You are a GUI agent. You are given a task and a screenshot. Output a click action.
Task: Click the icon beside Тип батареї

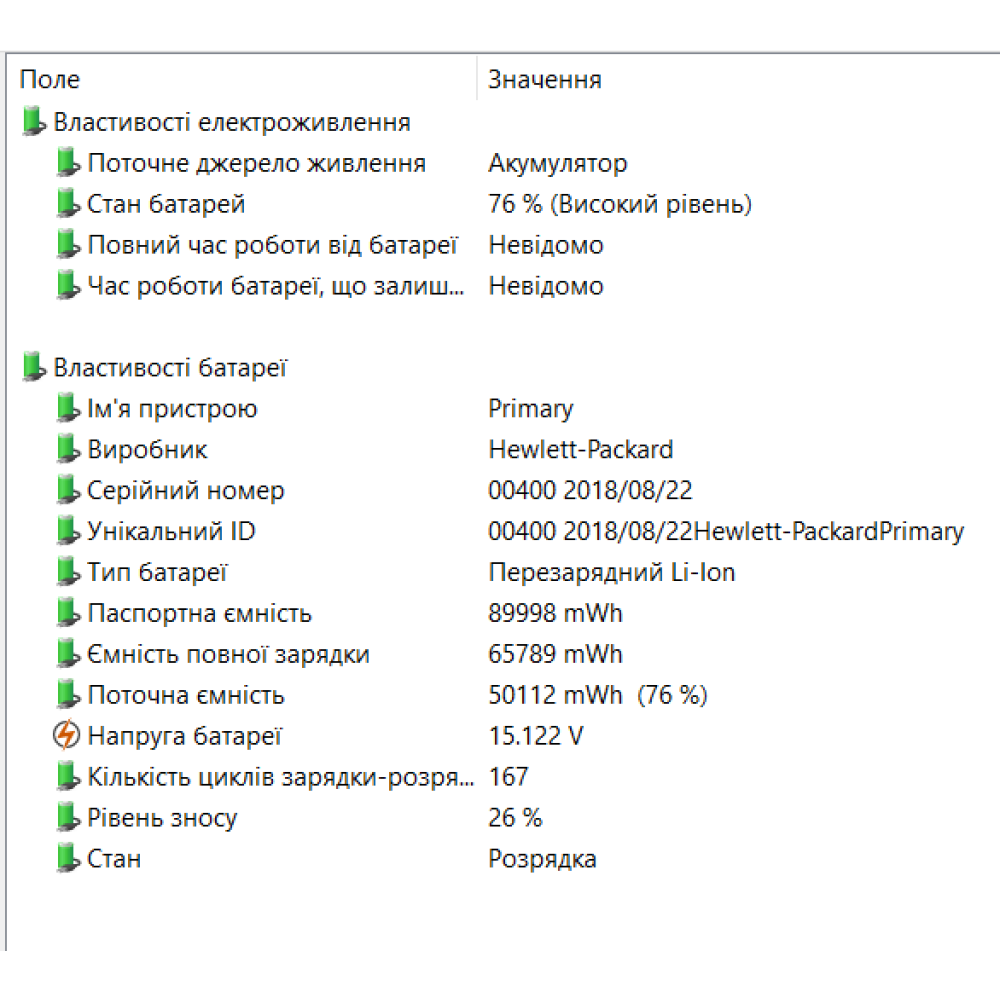tap(67, 573)
